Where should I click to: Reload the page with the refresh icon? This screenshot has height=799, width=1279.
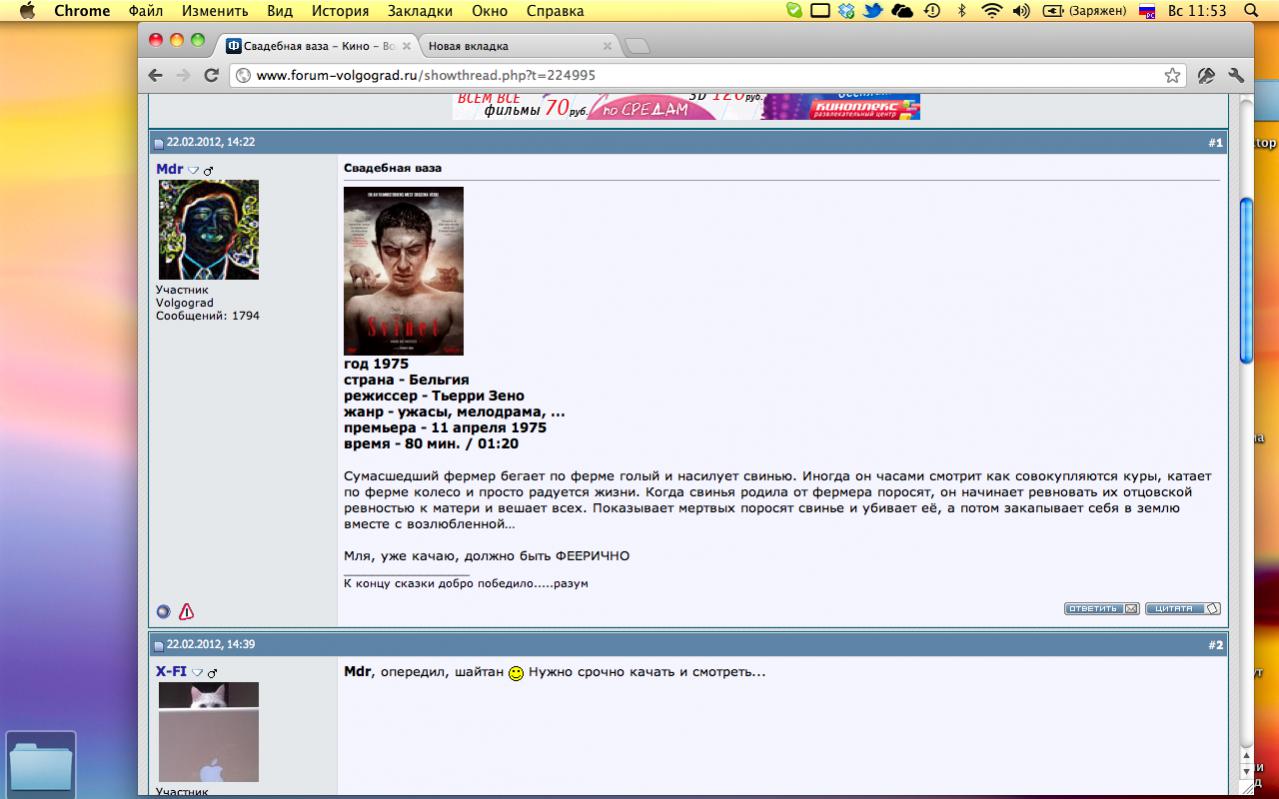(x=211, y=75)
